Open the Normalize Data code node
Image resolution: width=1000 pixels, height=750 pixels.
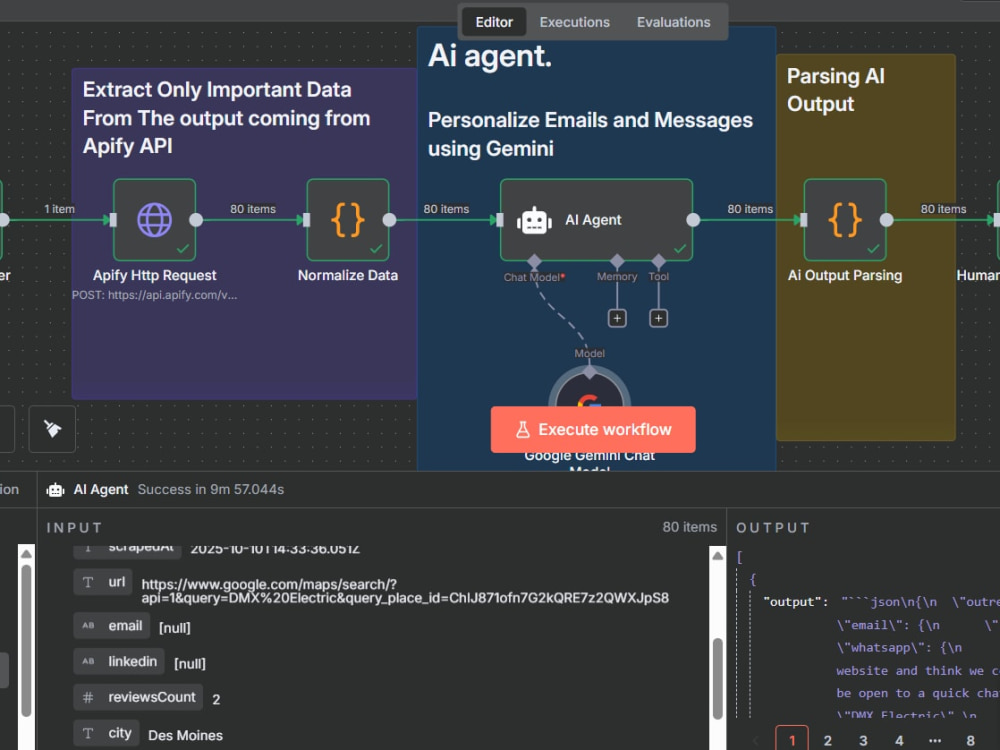pyautogui.click(x=348, y=220)
